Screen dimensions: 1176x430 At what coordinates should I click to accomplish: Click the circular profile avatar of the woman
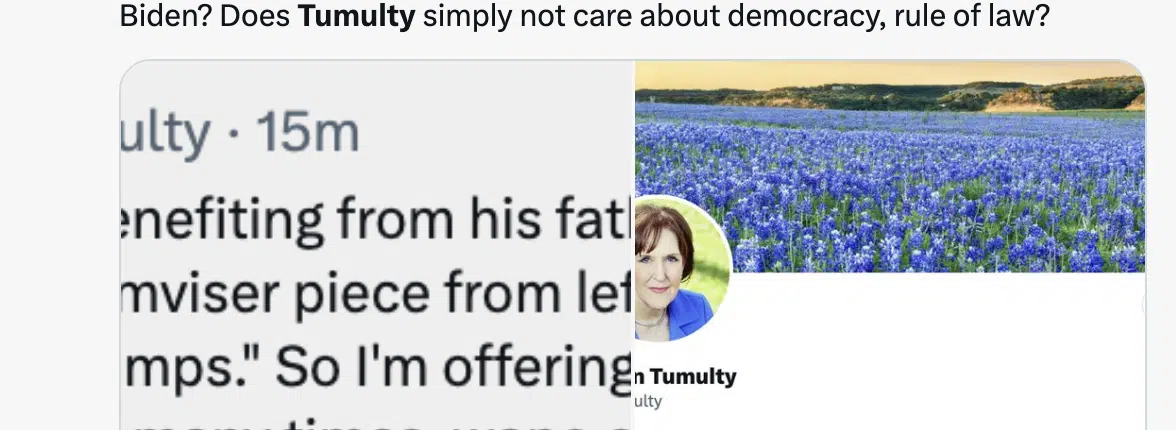[x=681, y=268]
